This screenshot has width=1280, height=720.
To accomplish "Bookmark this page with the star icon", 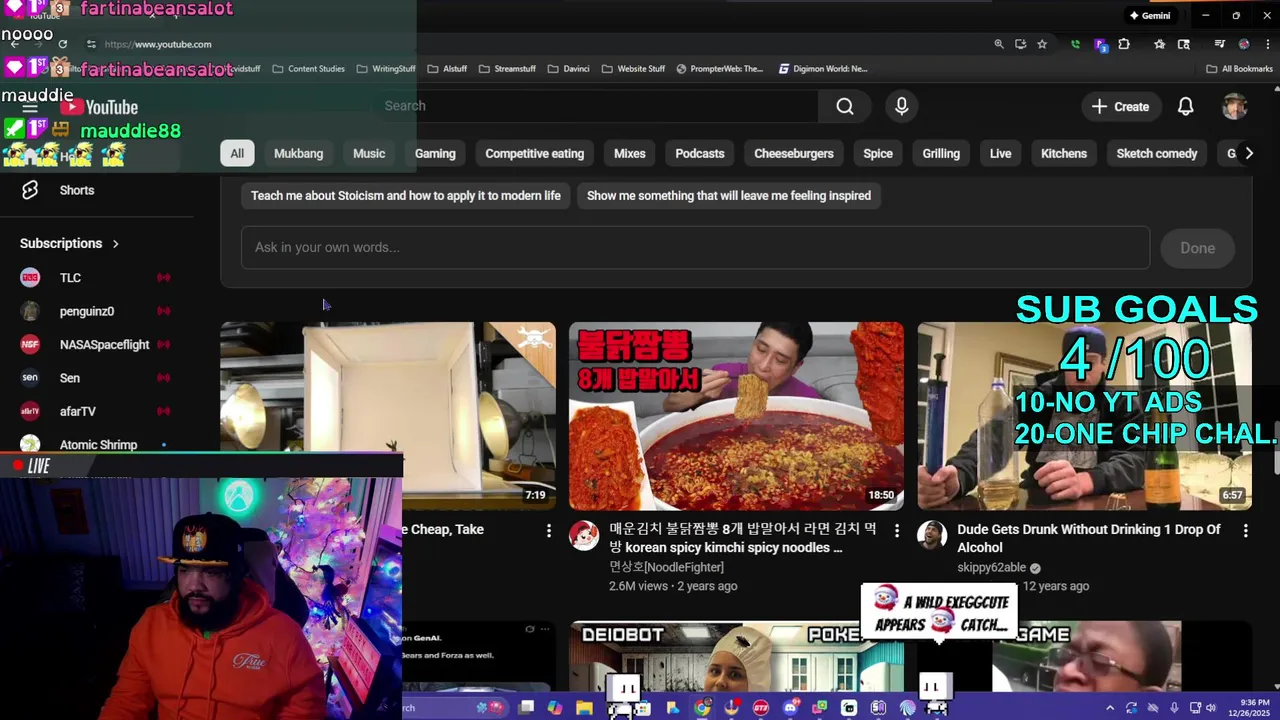I will click(1042, 44).
